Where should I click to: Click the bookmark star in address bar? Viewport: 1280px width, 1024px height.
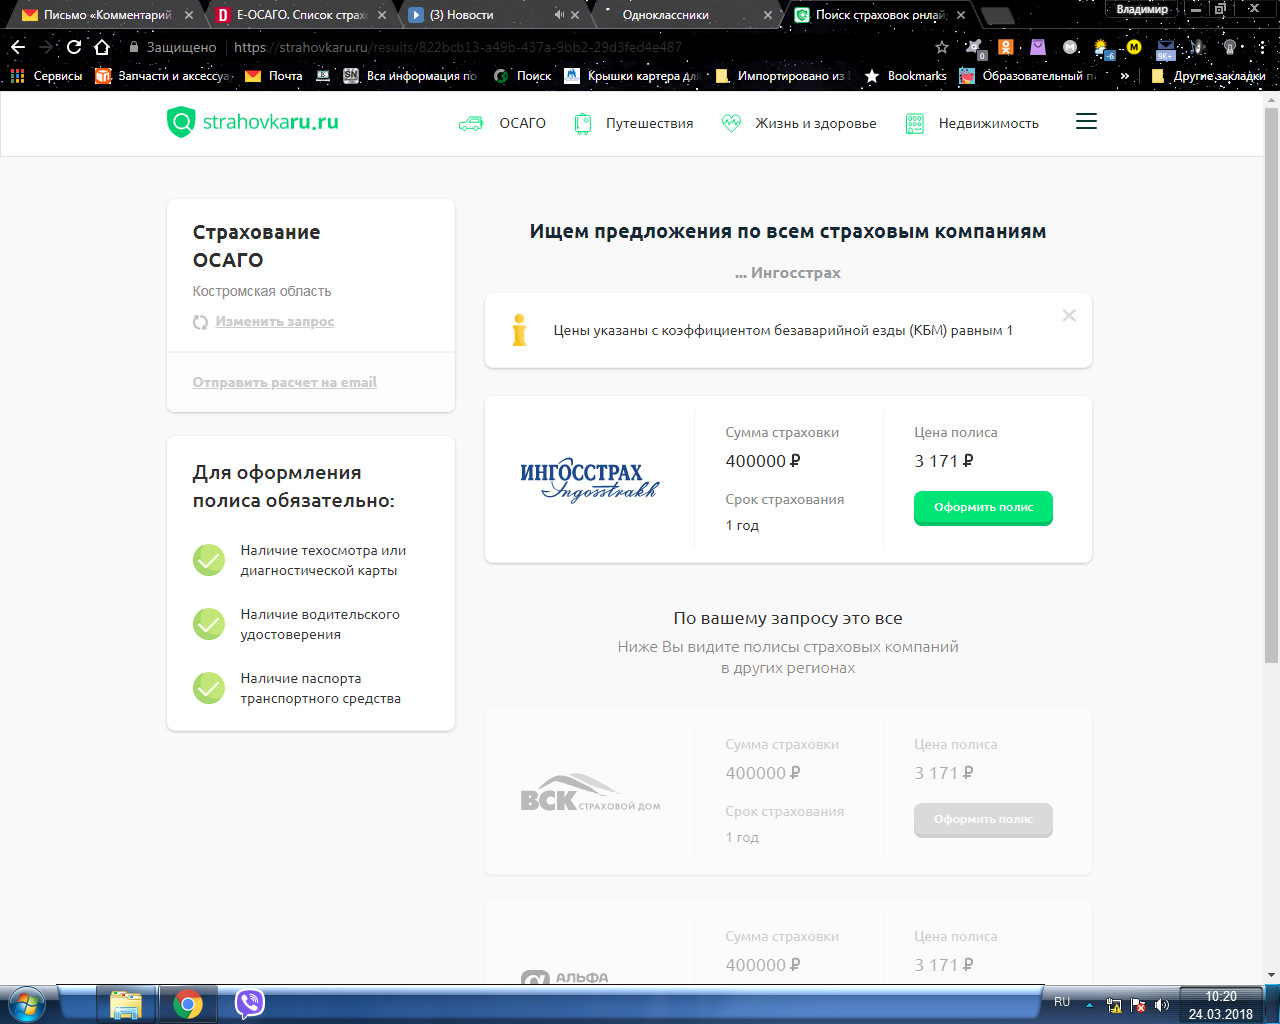point(941,47)
